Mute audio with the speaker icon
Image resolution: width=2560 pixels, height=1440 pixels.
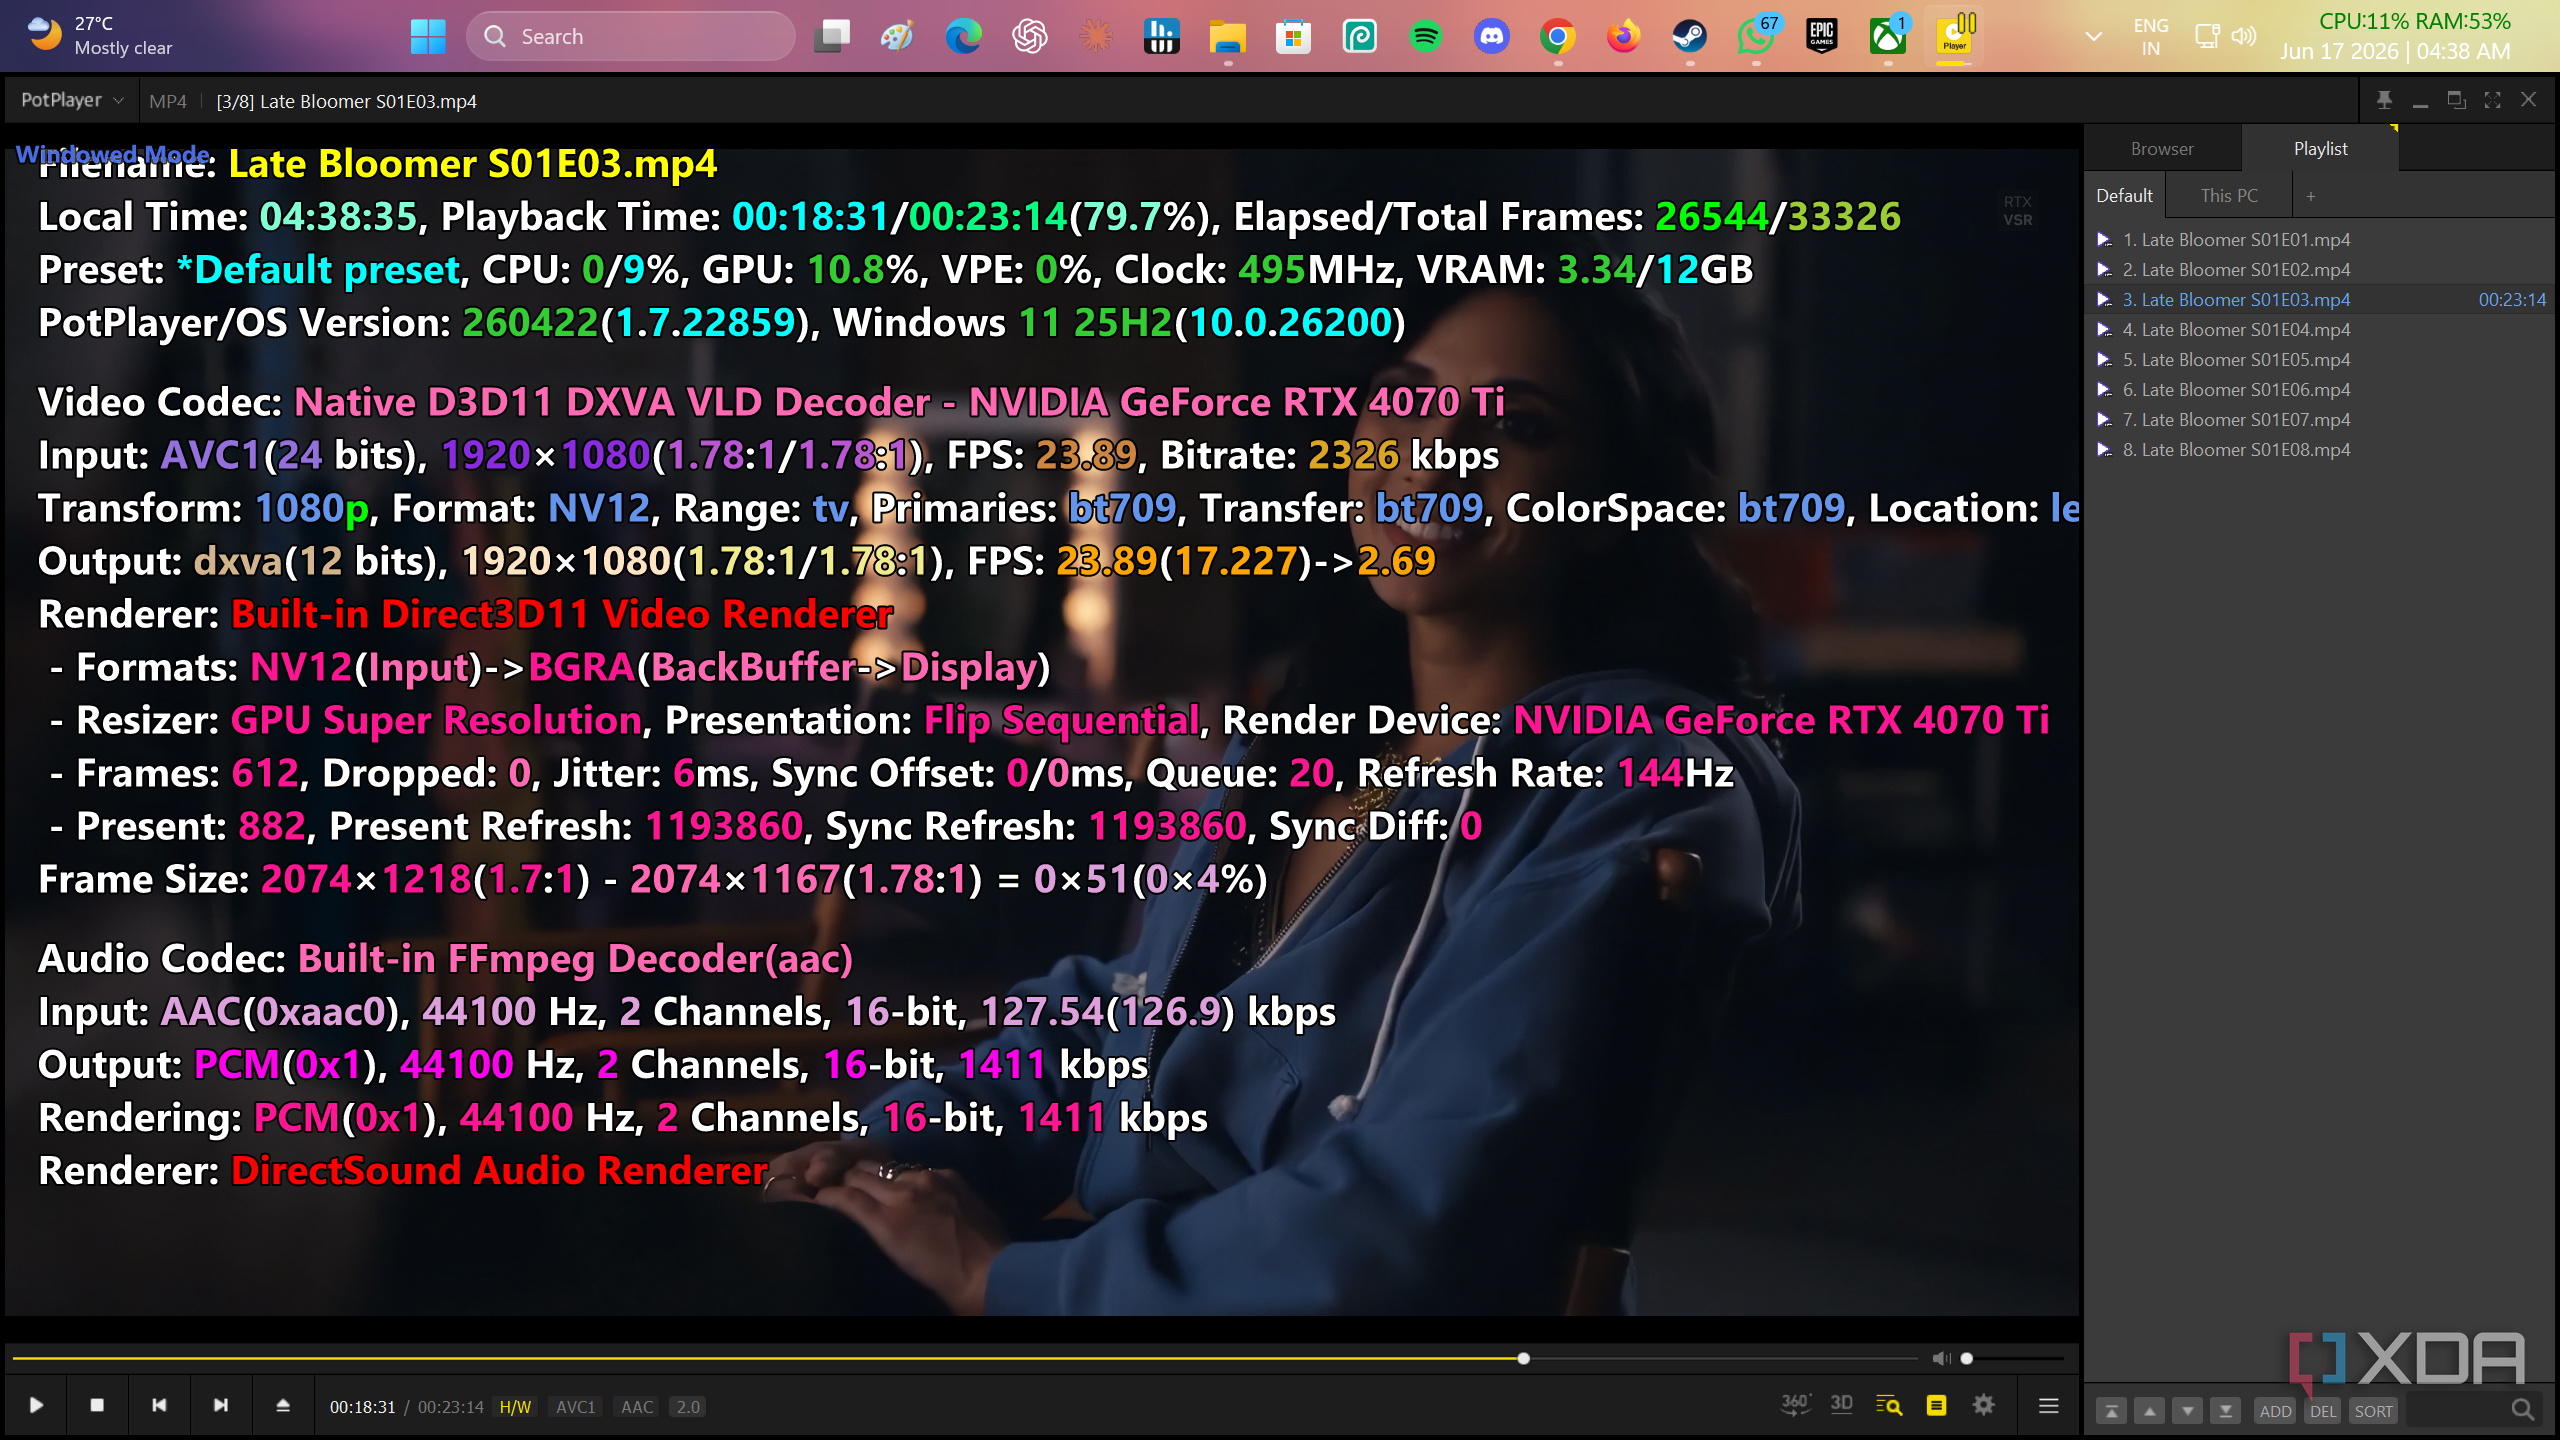[x=1941, y=1358]
